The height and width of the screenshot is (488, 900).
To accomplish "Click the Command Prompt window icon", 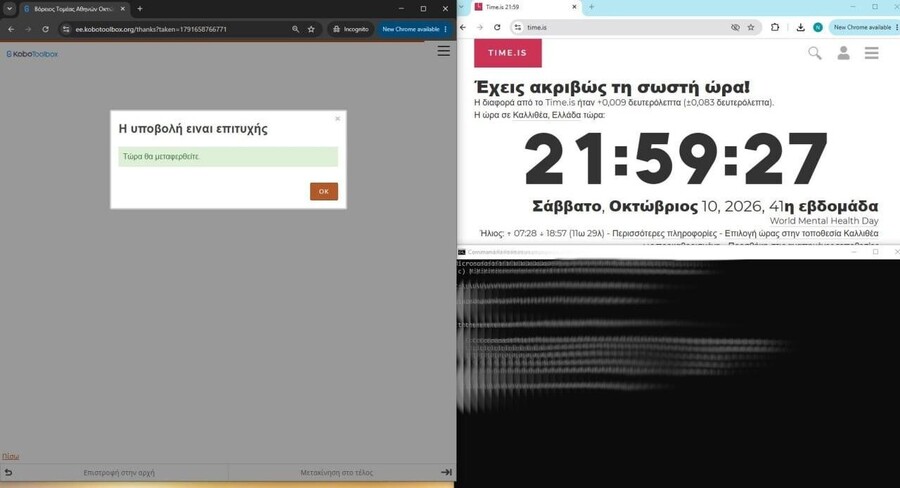I will click(461, 252).
